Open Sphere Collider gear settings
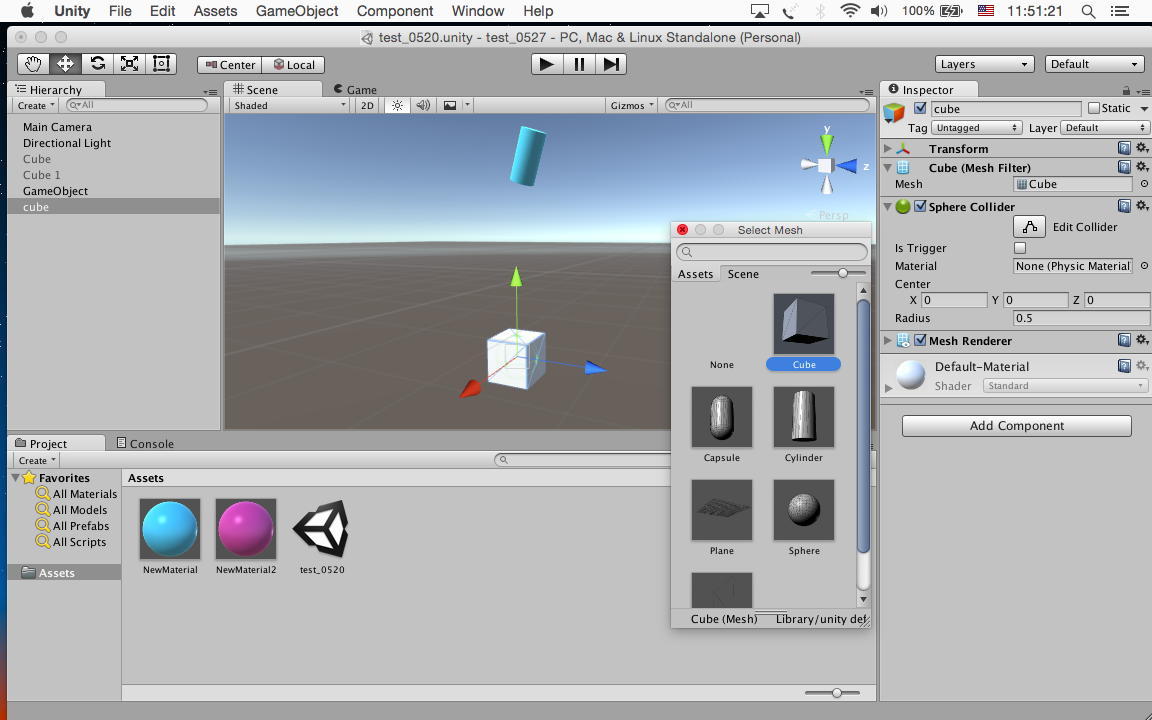This screenshot has width=1152, height=720. tap(1142, 206)
